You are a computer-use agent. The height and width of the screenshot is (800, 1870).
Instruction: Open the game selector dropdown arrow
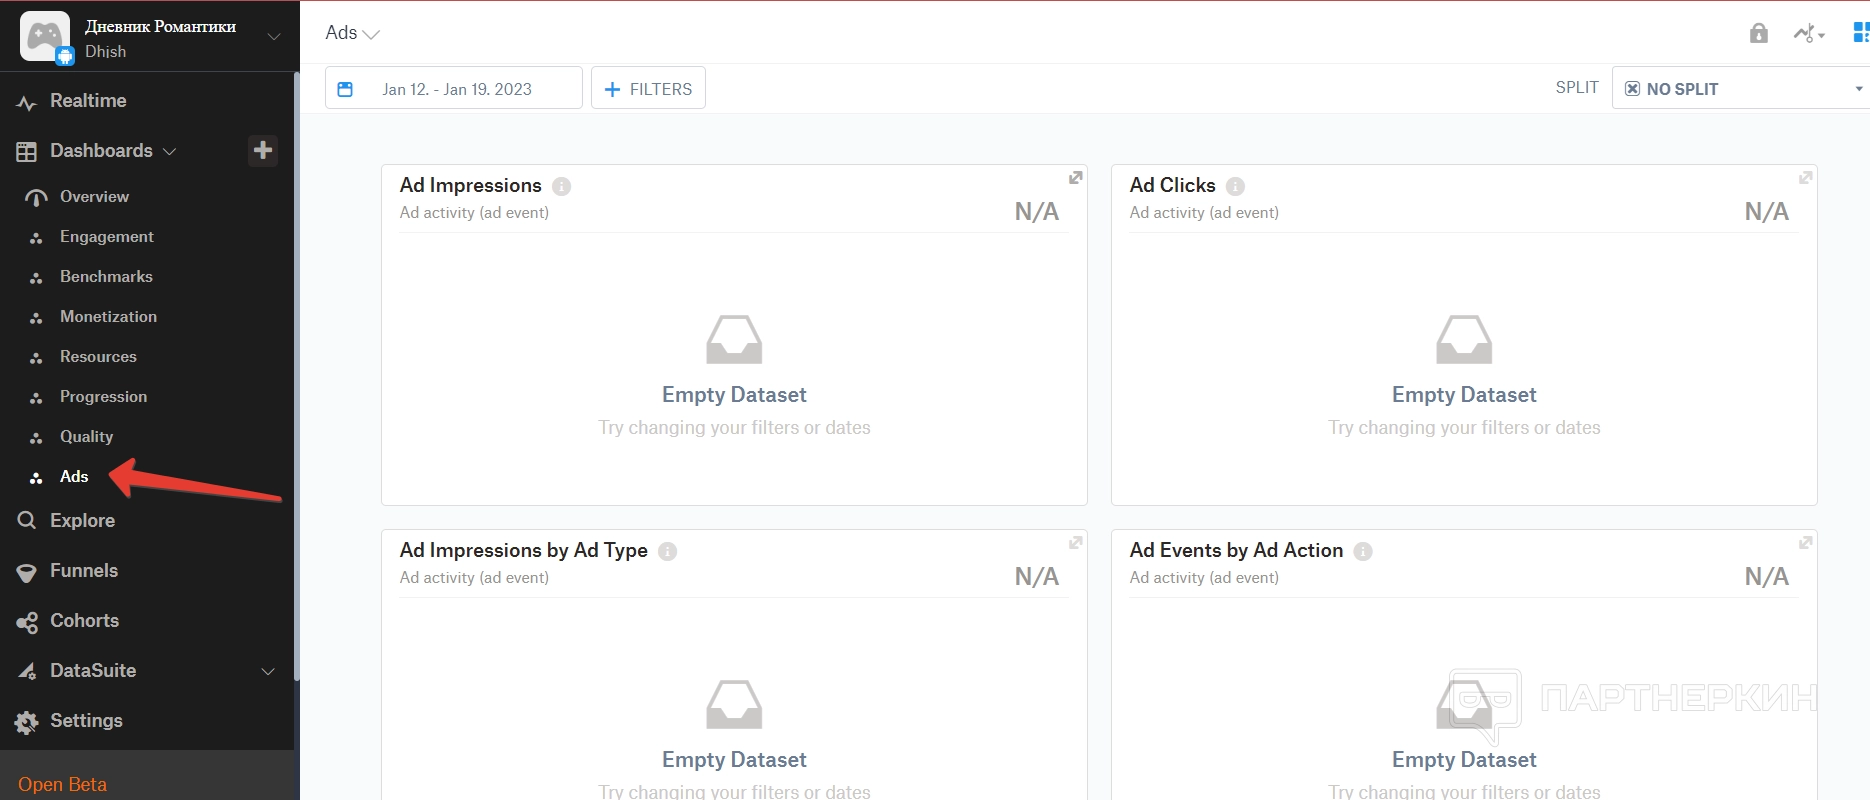(x=273, y=37)
